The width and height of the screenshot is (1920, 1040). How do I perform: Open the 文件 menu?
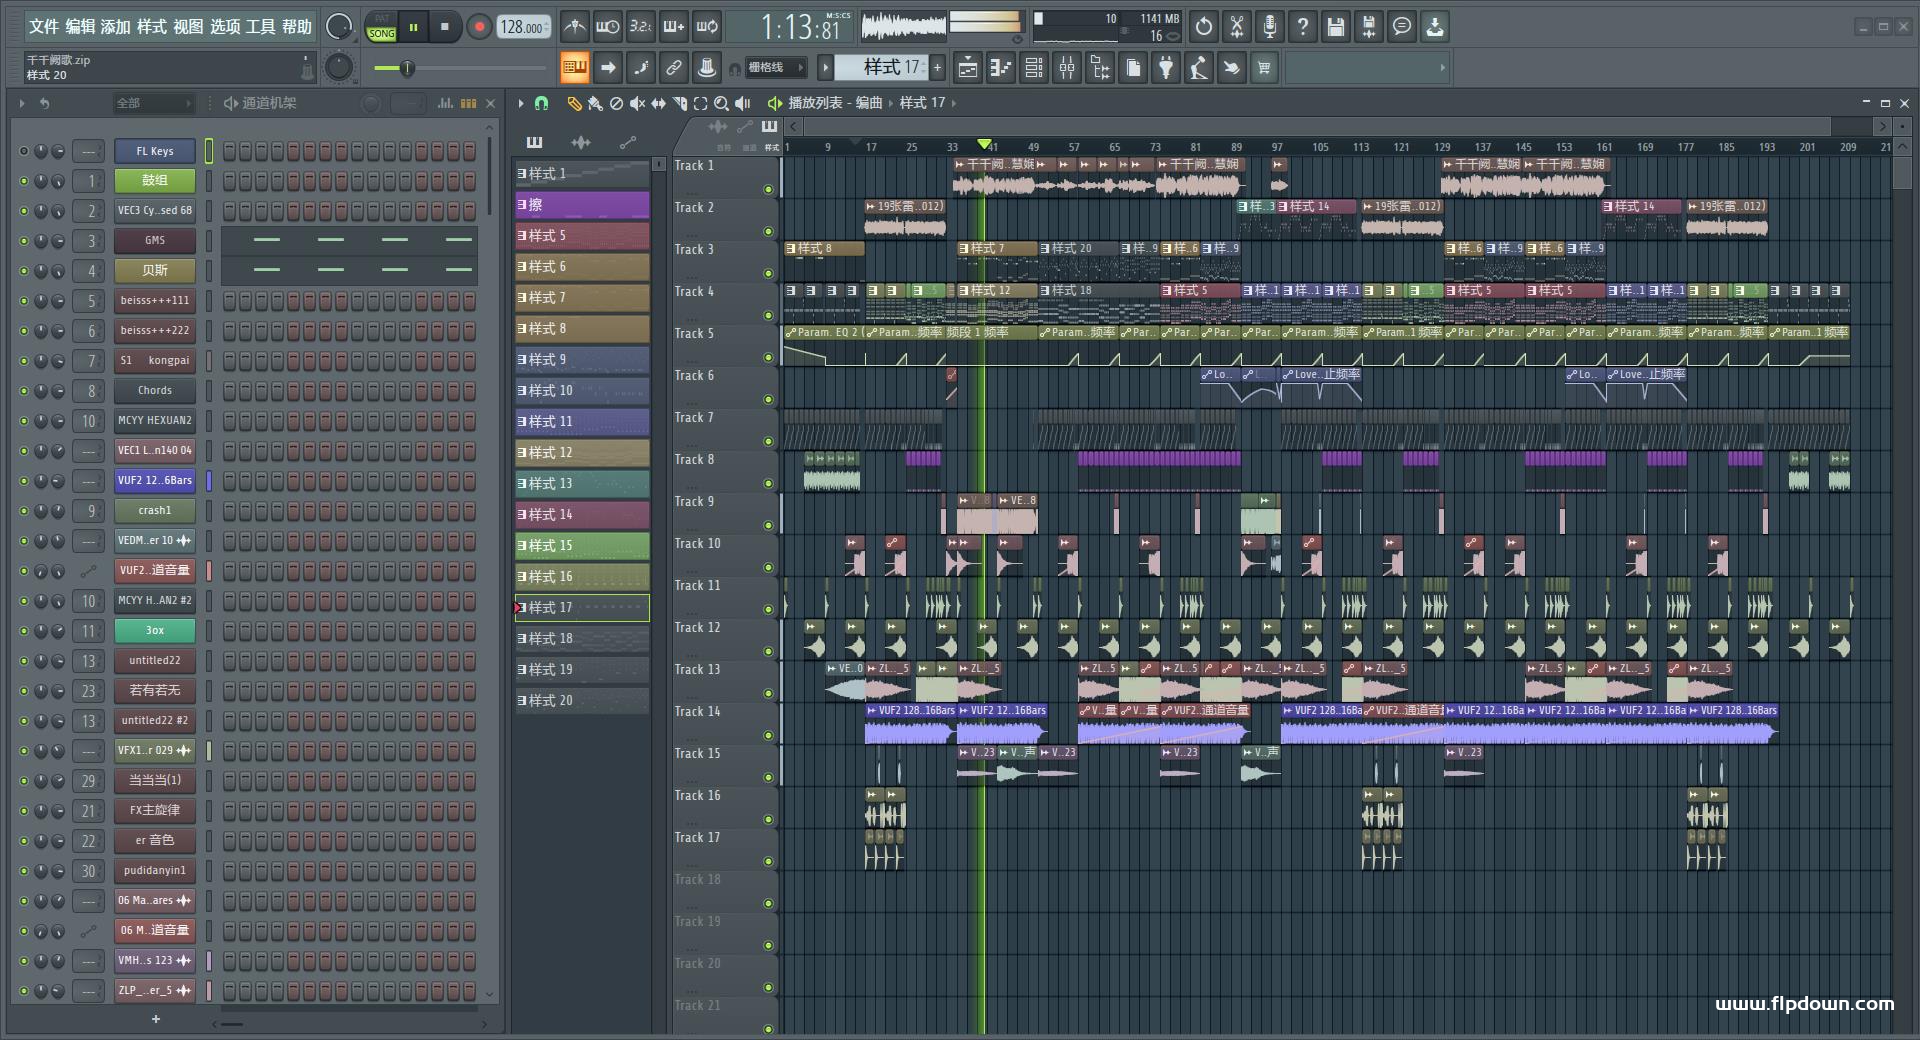44,27
